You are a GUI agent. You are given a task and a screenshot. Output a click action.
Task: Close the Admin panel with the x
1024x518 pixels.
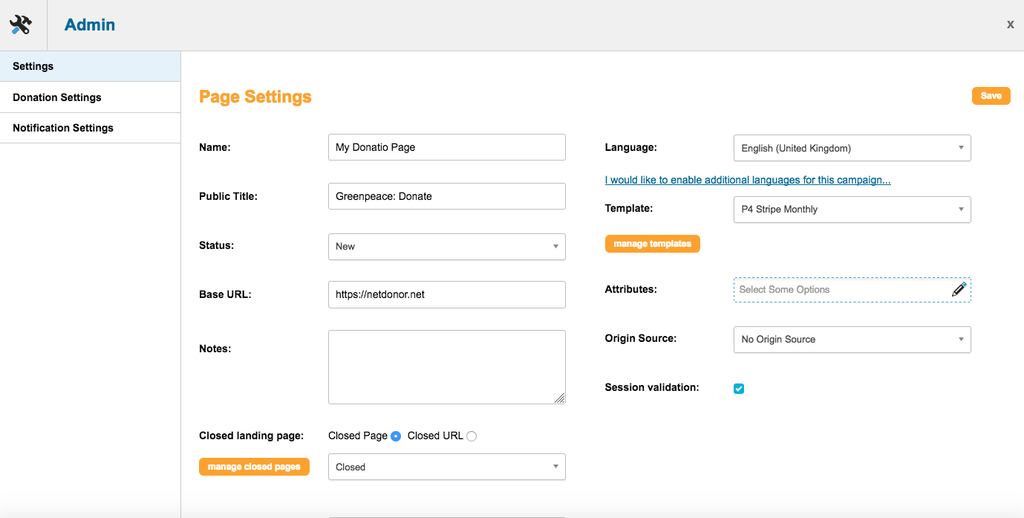pos(1010,25)
